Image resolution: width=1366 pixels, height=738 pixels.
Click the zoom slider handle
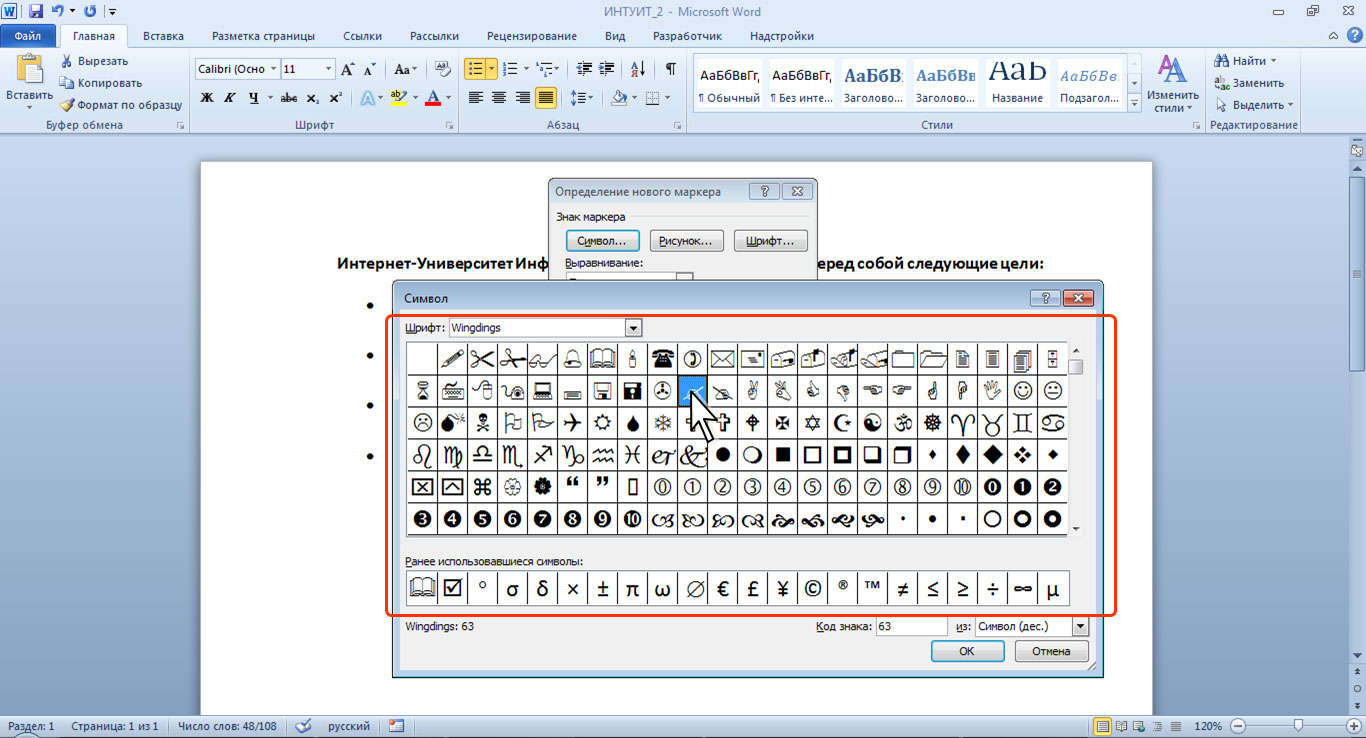[x=1298, y=725]
